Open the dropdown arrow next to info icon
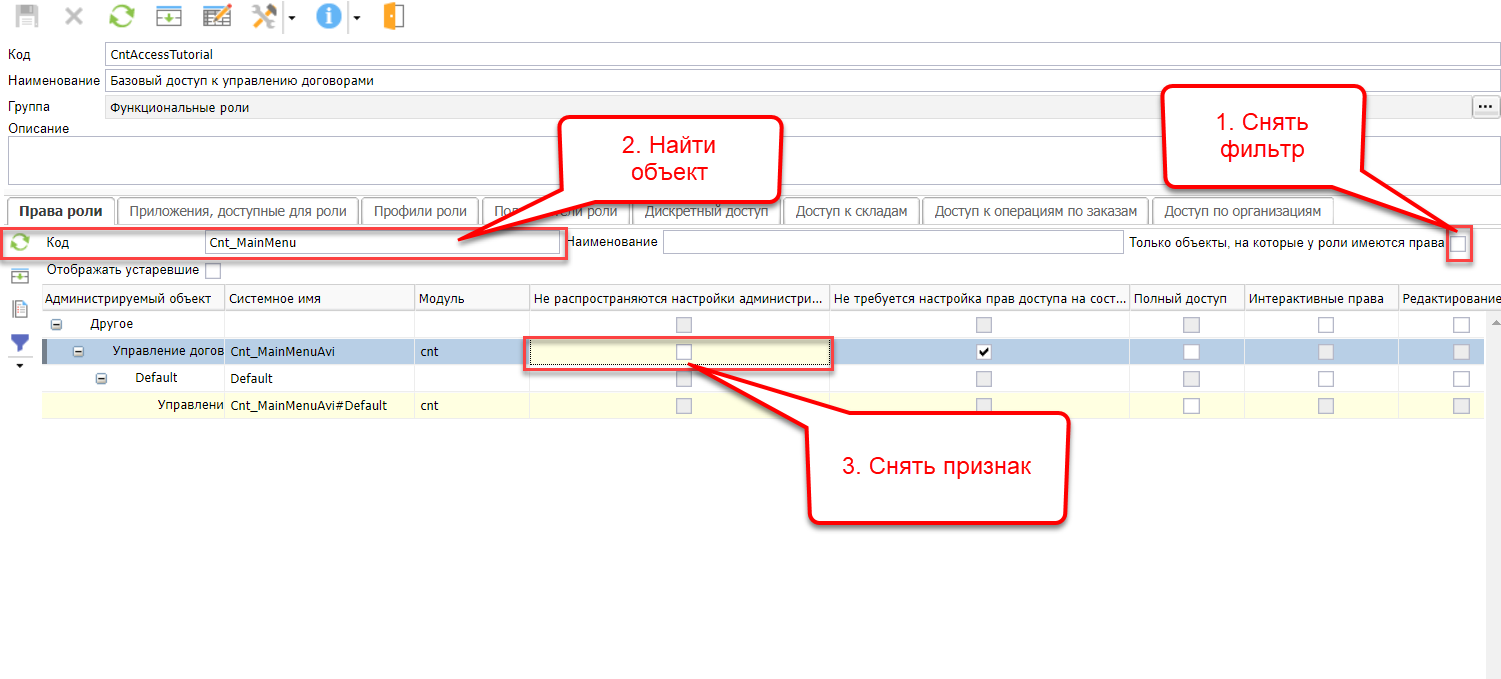The width and height of the screenshot is (1501, 679). click(356, 18)
